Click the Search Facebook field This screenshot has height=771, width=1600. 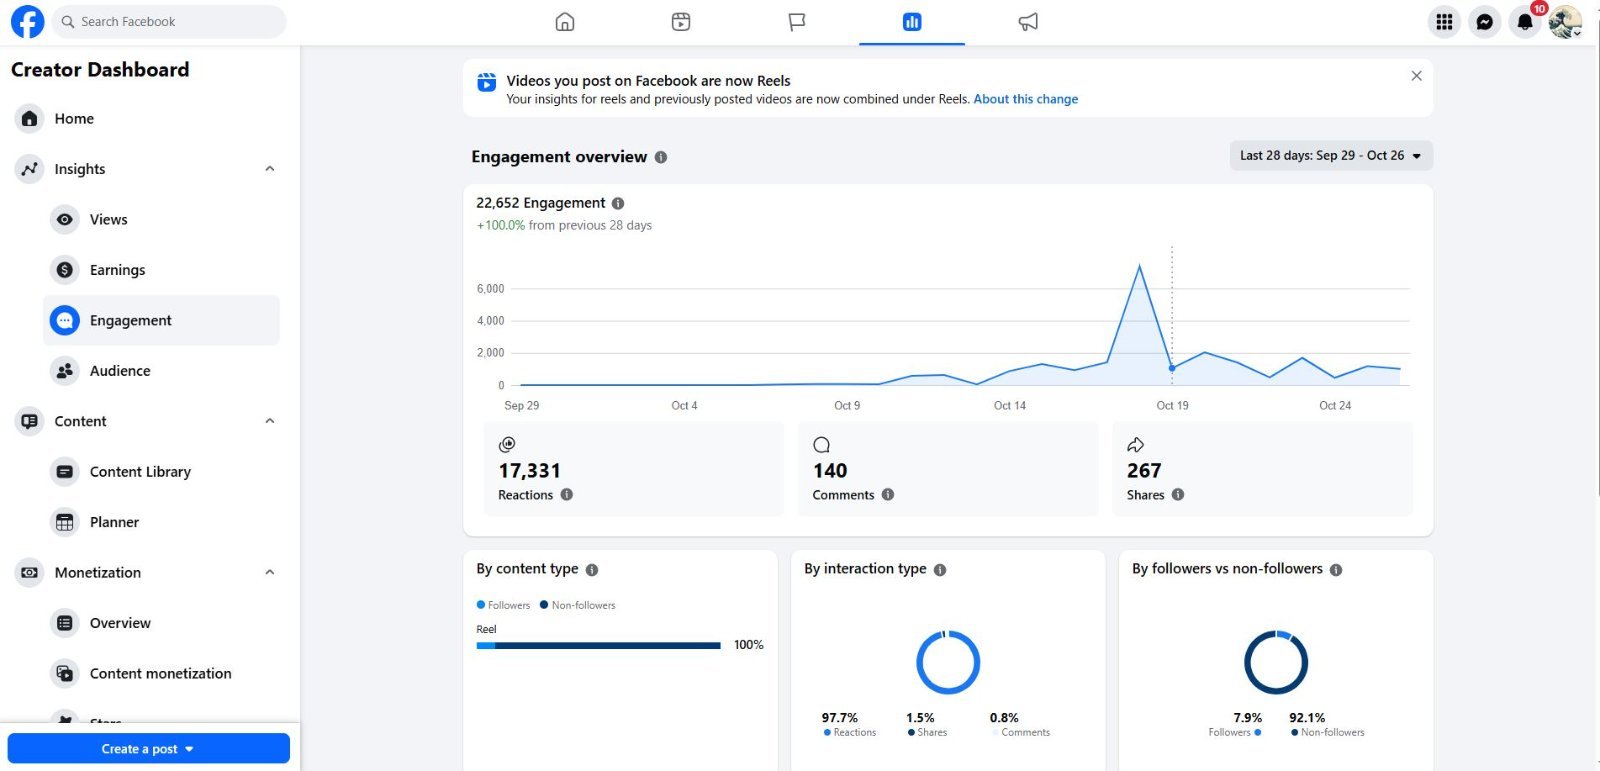[x=169, y=22]
